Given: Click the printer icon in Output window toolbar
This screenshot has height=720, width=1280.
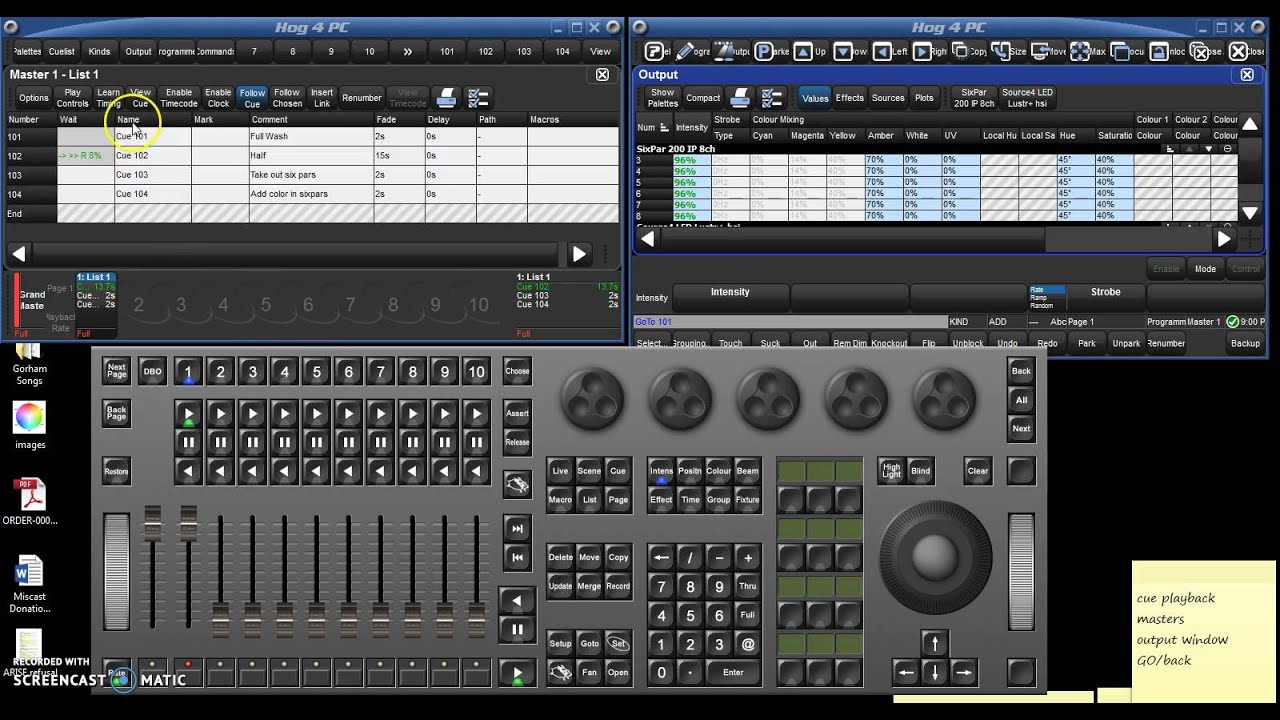Looking at the screenshot, I should click(x=740, y=97).
